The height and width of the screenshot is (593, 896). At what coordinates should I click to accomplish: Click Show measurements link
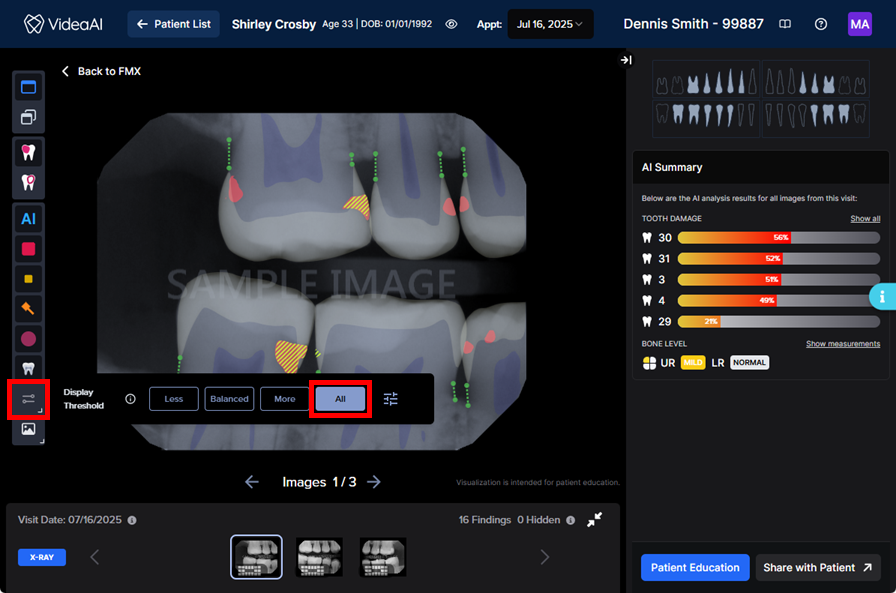point(843,344)
